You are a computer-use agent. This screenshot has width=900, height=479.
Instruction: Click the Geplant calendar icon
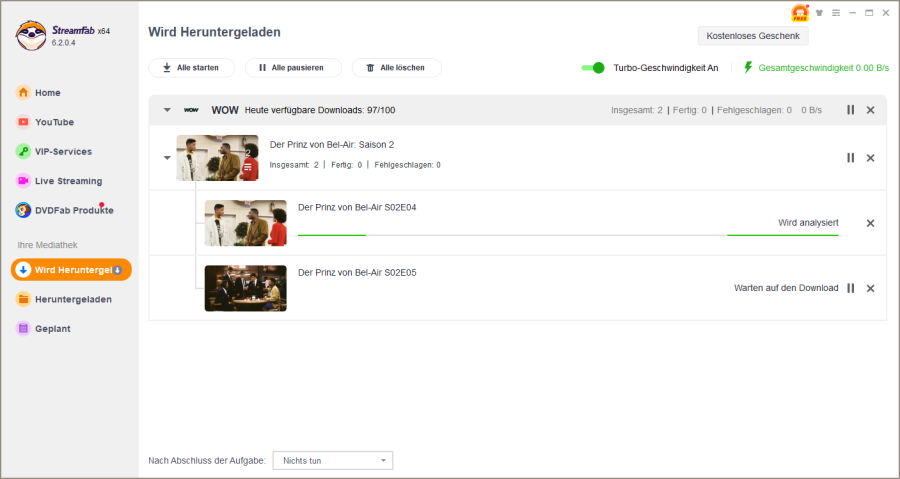pyautogui.click(x=23, y=329)
